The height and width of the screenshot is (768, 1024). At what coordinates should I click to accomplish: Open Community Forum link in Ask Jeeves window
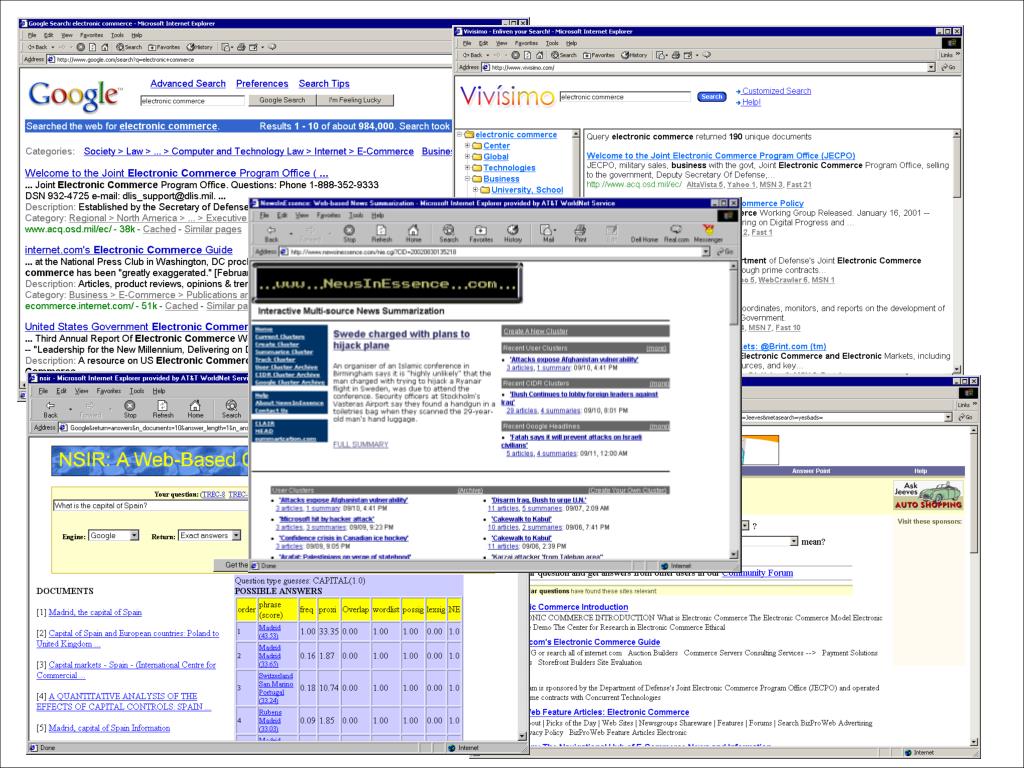point(758,573)
